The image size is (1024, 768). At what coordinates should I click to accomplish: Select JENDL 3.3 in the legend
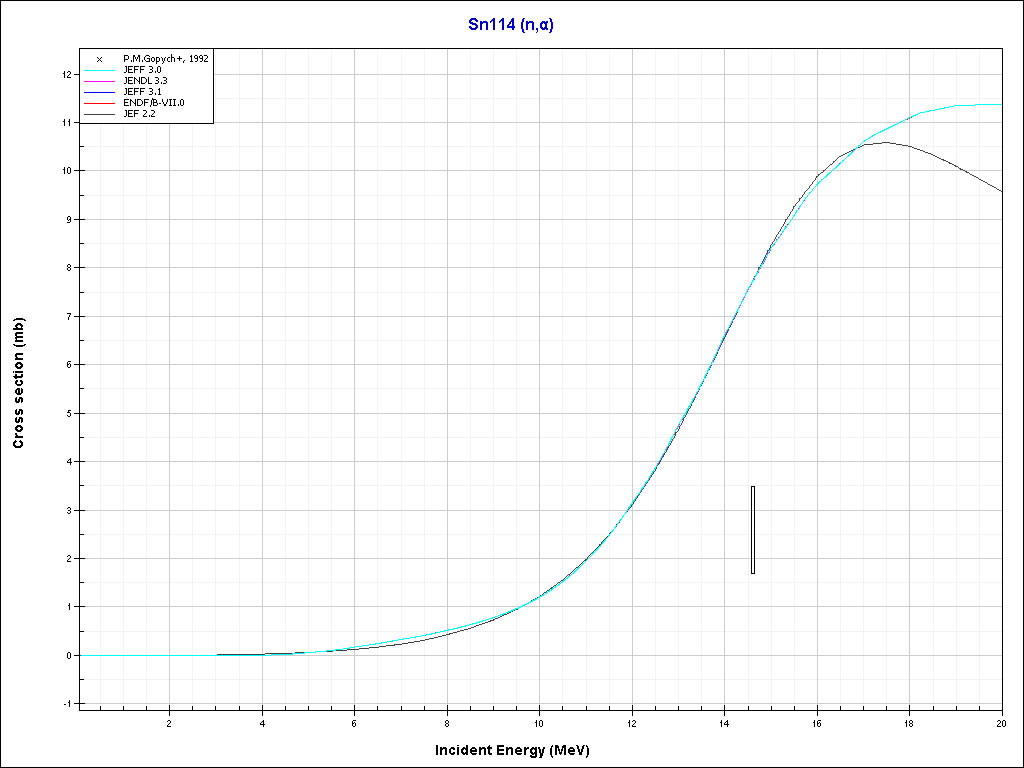tap(146, 81)
